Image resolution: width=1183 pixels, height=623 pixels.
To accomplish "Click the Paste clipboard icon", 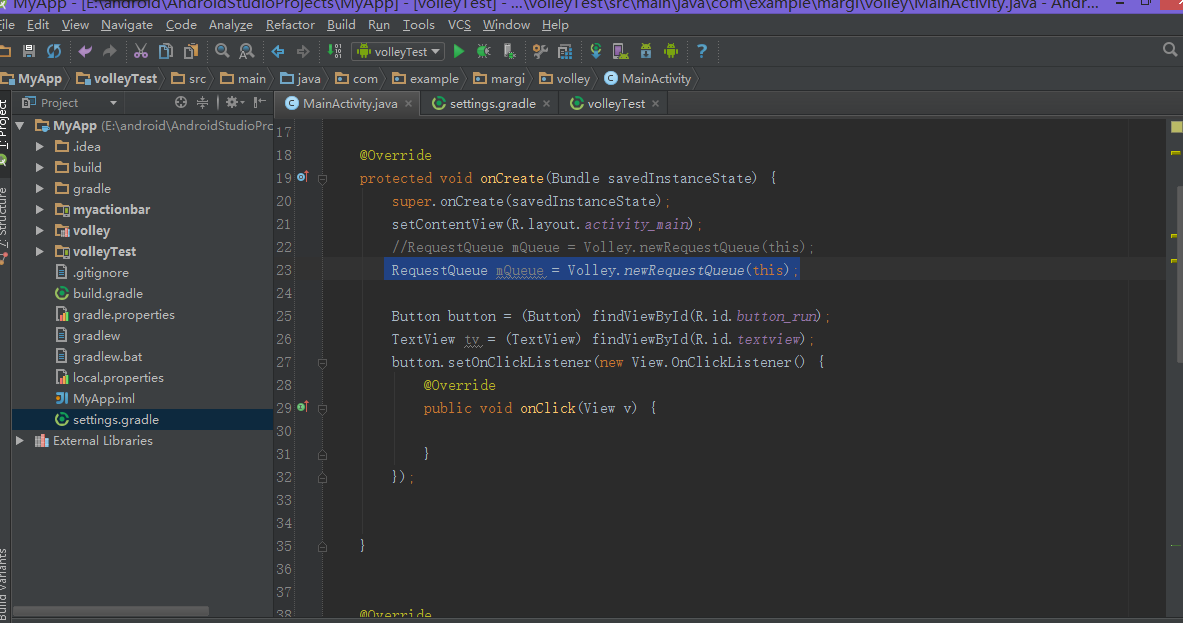I will [x=191, y=51].
